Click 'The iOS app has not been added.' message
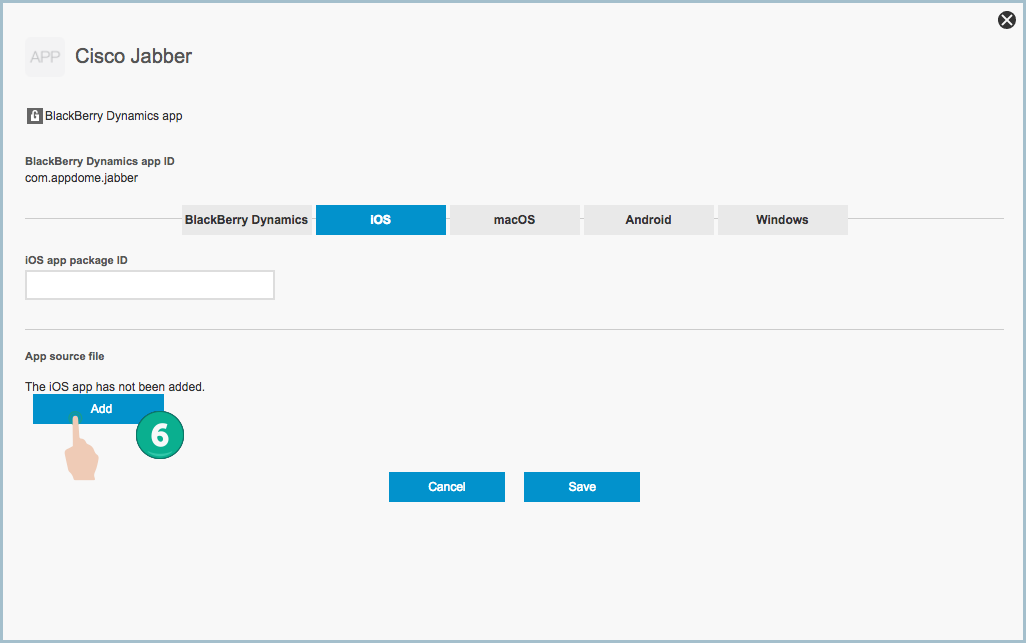Screen dimensions: 1026x643 (x=115, y=387)
